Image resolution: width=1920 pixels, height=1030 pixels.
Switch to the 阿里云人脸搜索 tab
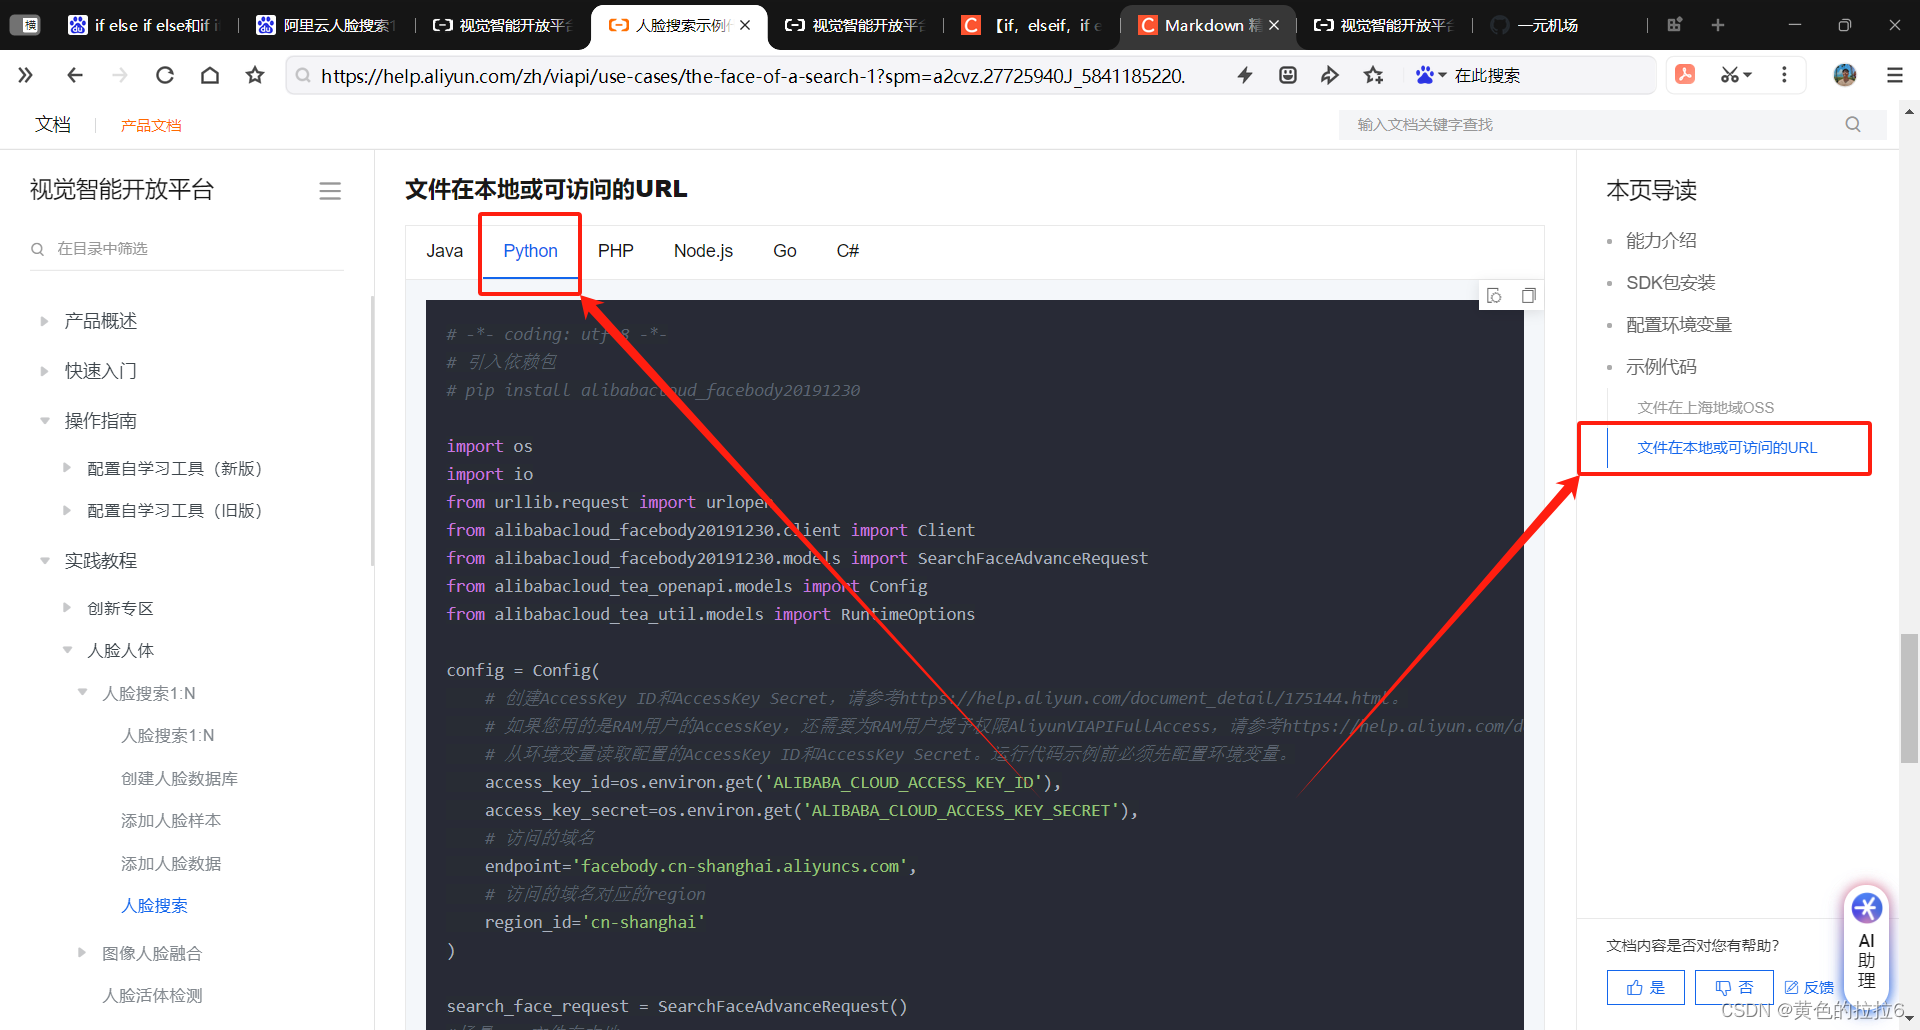[326, 25]
